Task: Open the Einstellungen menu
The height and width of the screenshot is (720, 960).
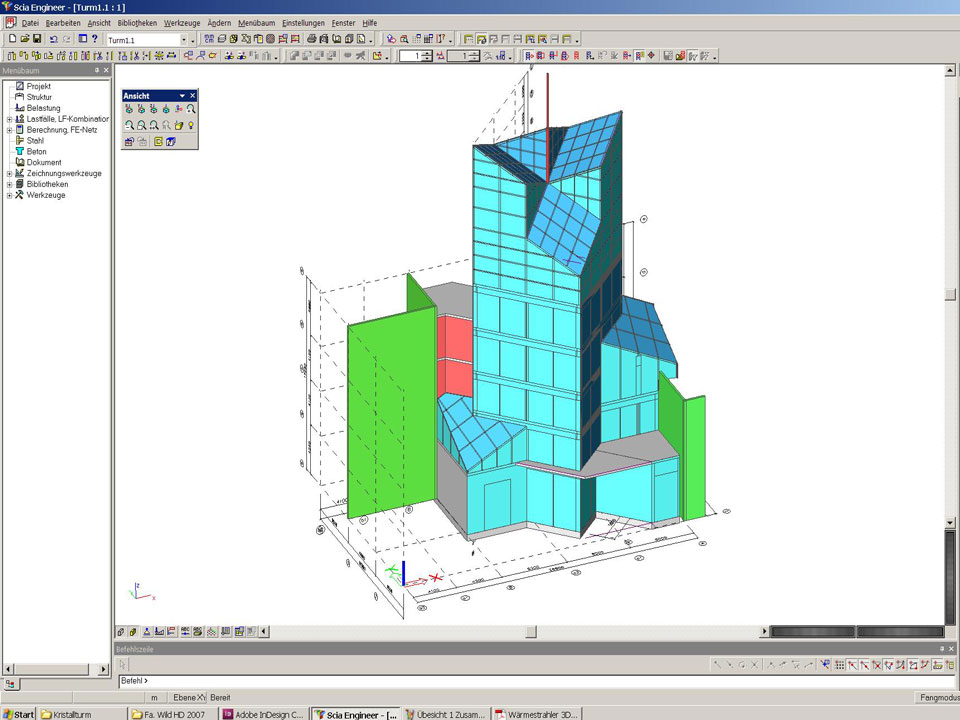Action: coord(302,22)
